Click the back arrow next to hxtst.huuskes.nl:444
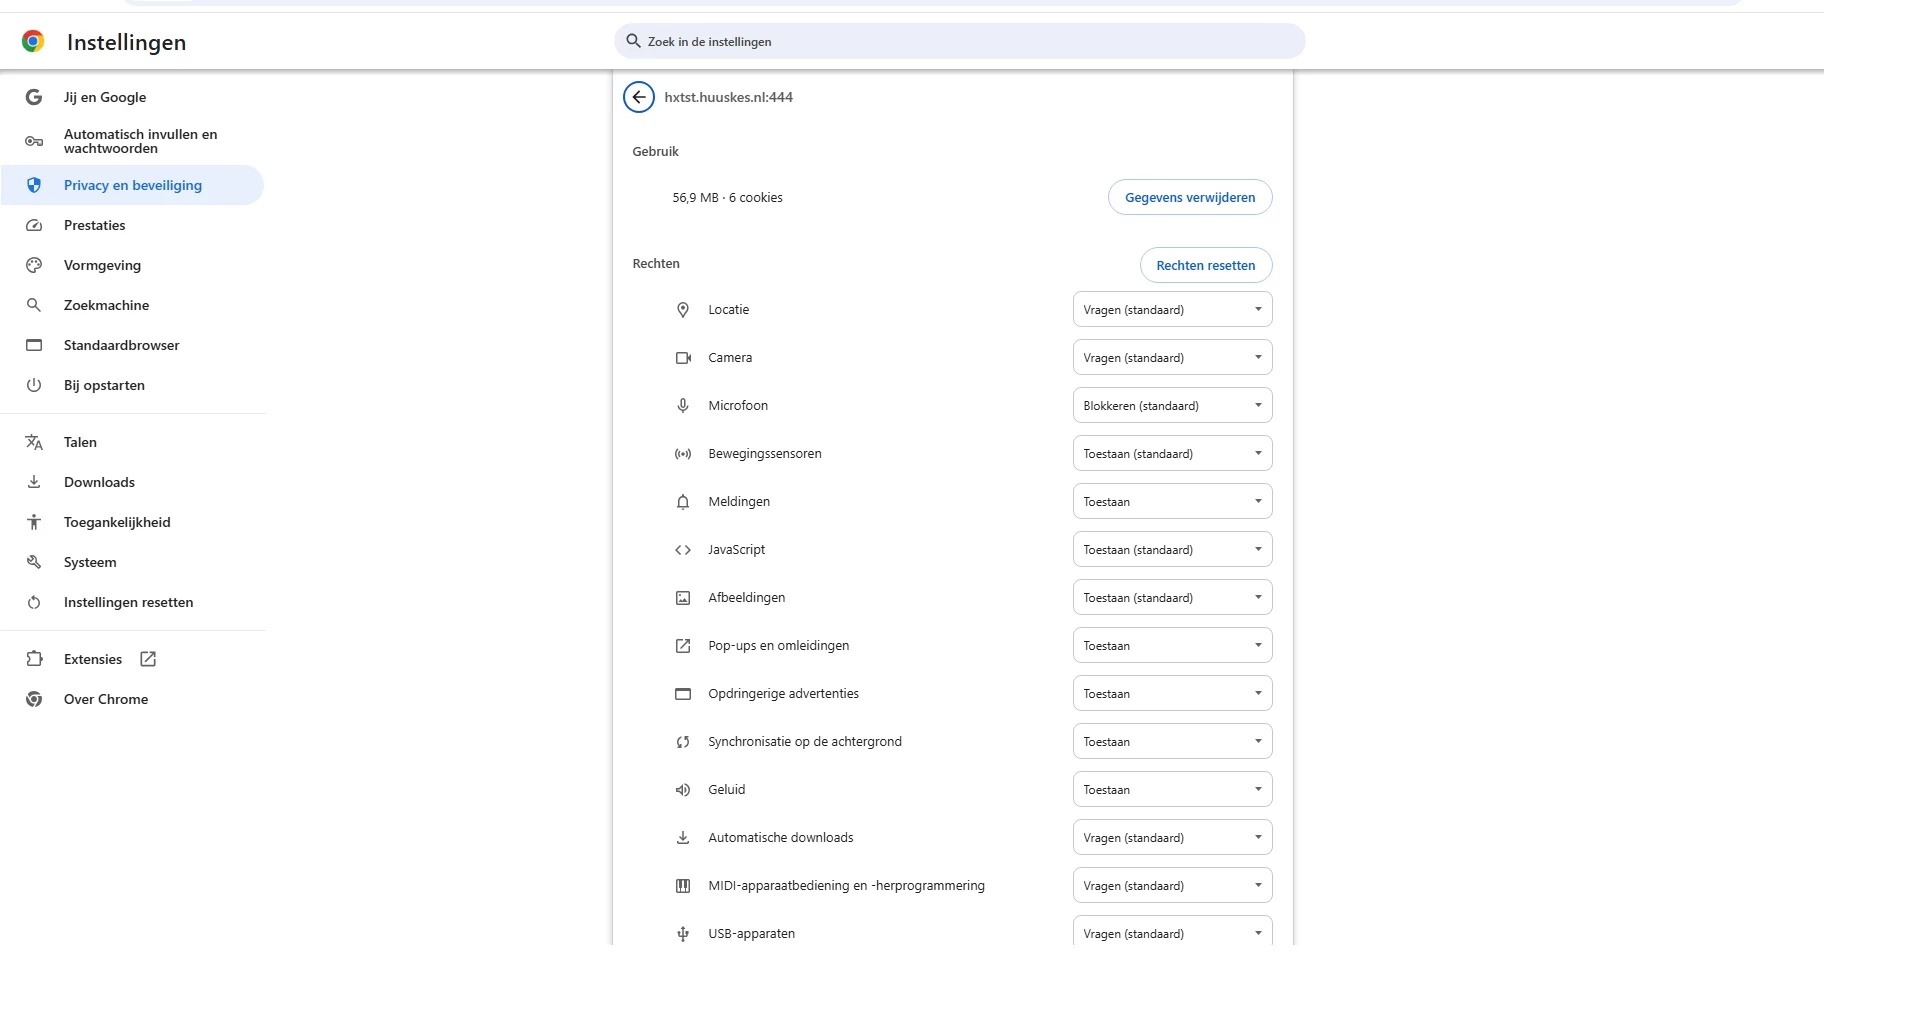 pyautogui.click(x=639, y=97)
